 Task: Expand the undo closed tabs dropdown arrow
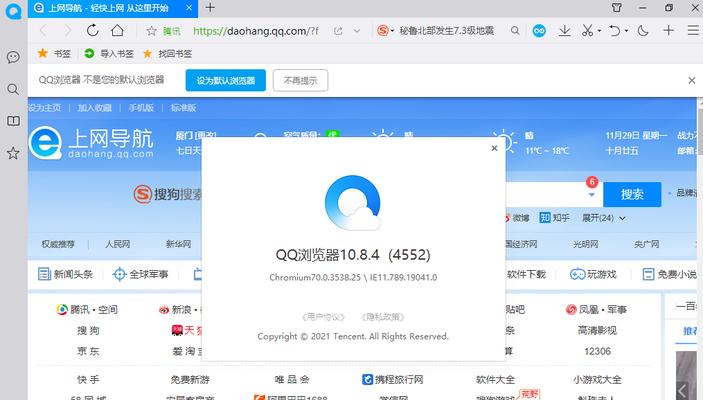[x=626, y=31]
